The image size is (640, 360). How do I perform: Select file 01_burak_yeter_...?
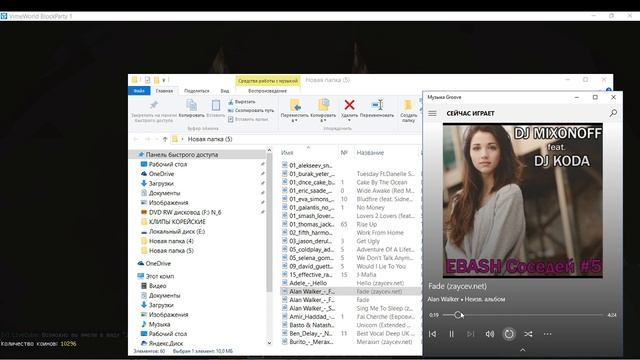coord(312,174)
